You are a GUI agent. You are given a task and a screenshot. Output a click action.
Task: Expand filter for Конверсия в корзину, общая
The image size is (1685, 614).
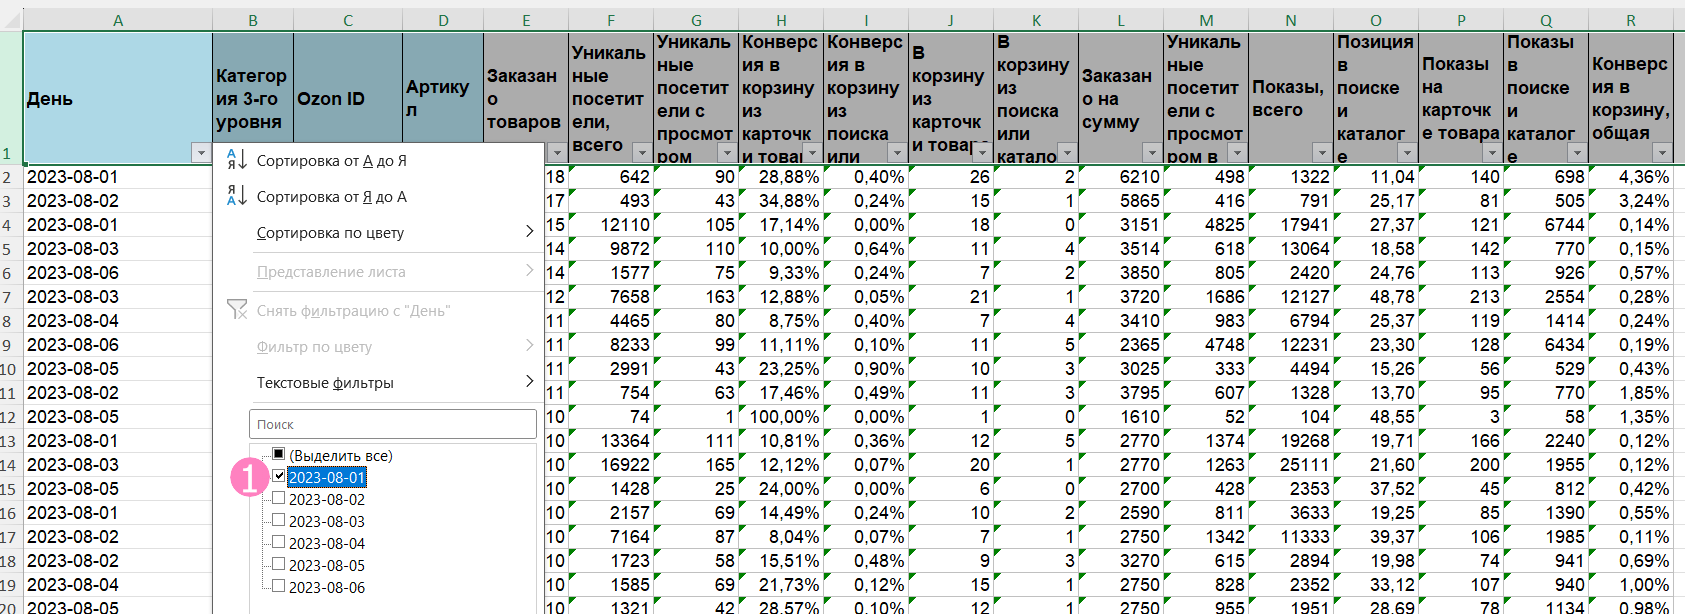tap(1662, 153)
